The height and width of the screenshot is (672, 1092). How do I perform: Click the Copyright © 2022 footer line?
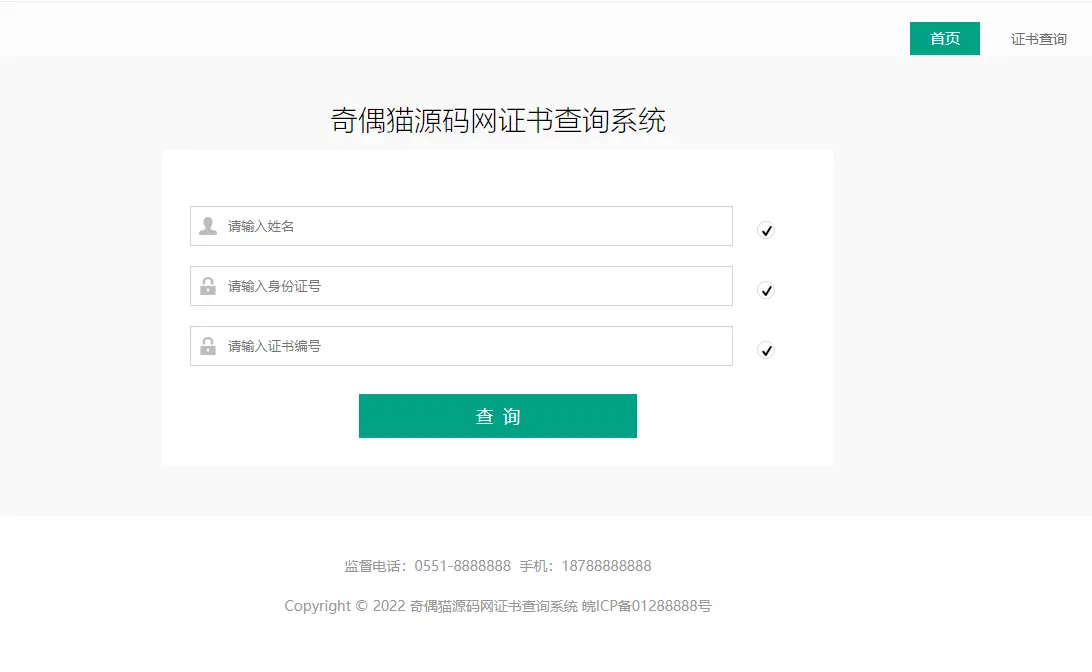point(497,606)
